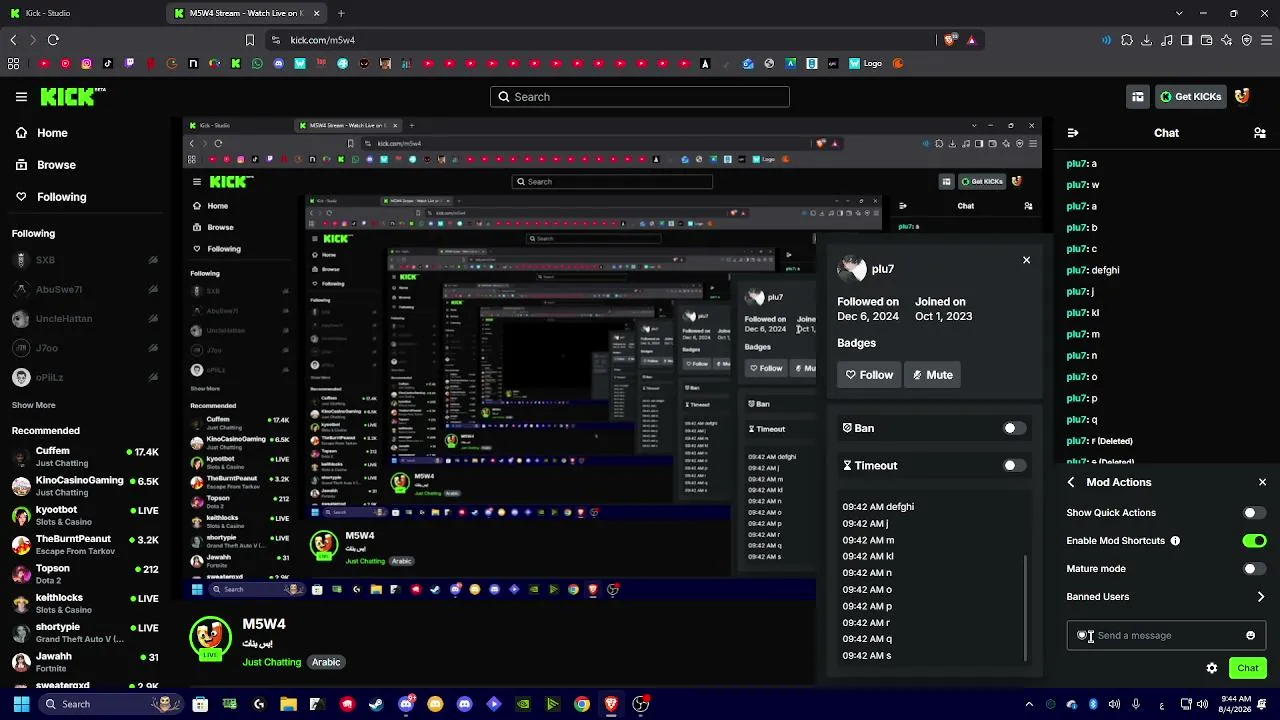Open Google Chrome from the taskbar
1280x720 pixels.
coord(581,704)
